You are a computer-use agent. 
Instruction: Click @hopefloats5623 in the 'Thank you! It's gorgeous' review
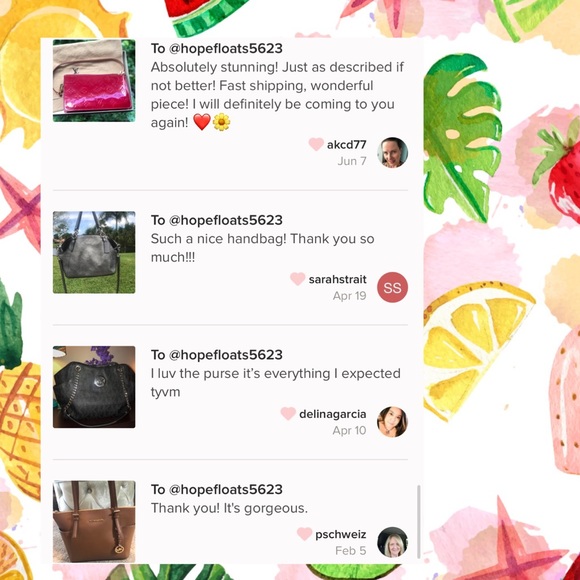[226, 489]
